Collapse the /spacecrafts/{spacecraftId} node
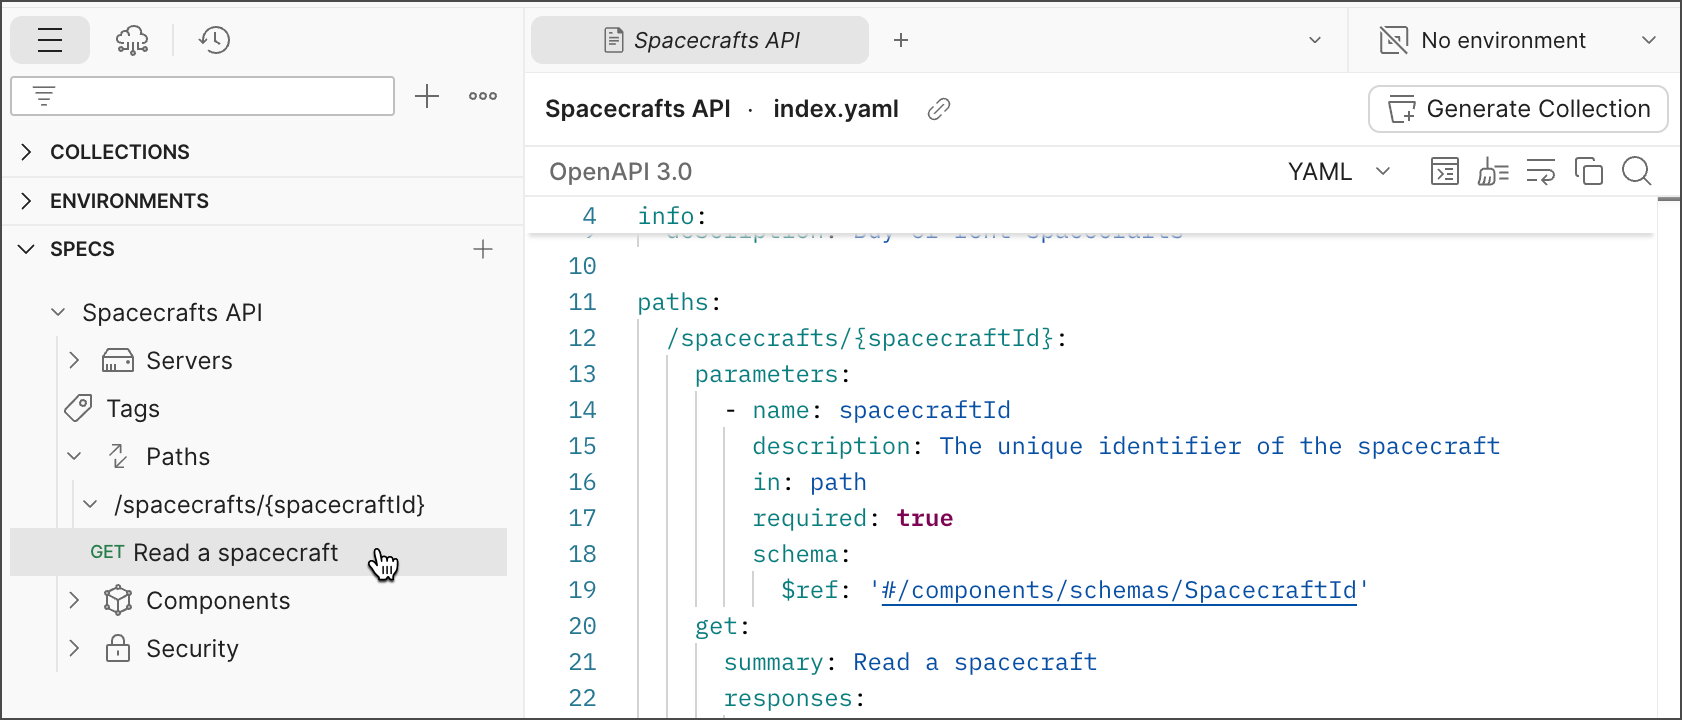This screenshot has height=720, width=1682. (x=90, y=504)
